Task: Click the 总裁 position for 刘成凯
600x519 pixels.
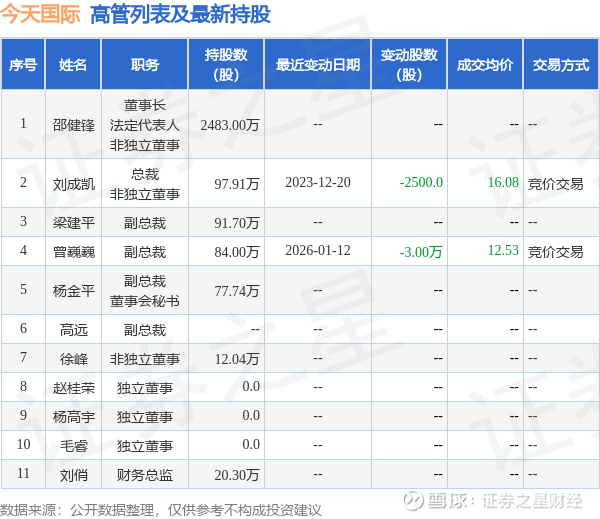Action: [145, 175]
